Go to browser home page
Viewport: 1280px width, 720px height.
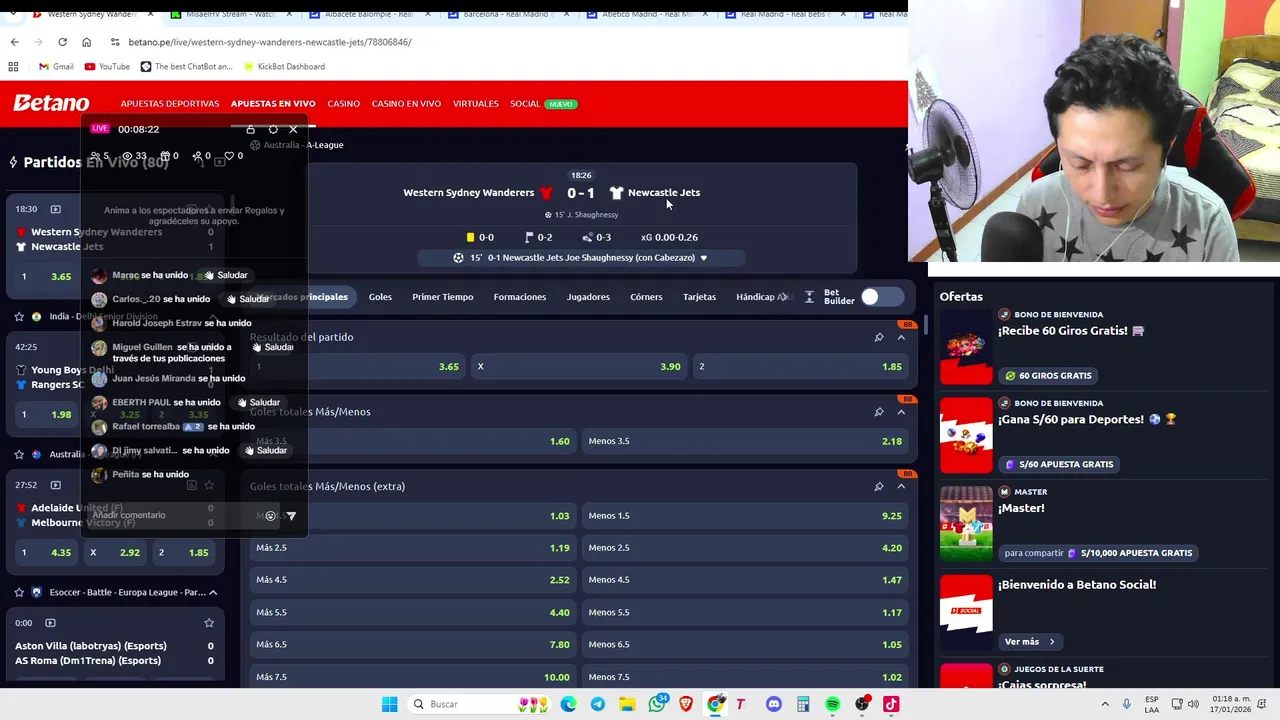86,42
